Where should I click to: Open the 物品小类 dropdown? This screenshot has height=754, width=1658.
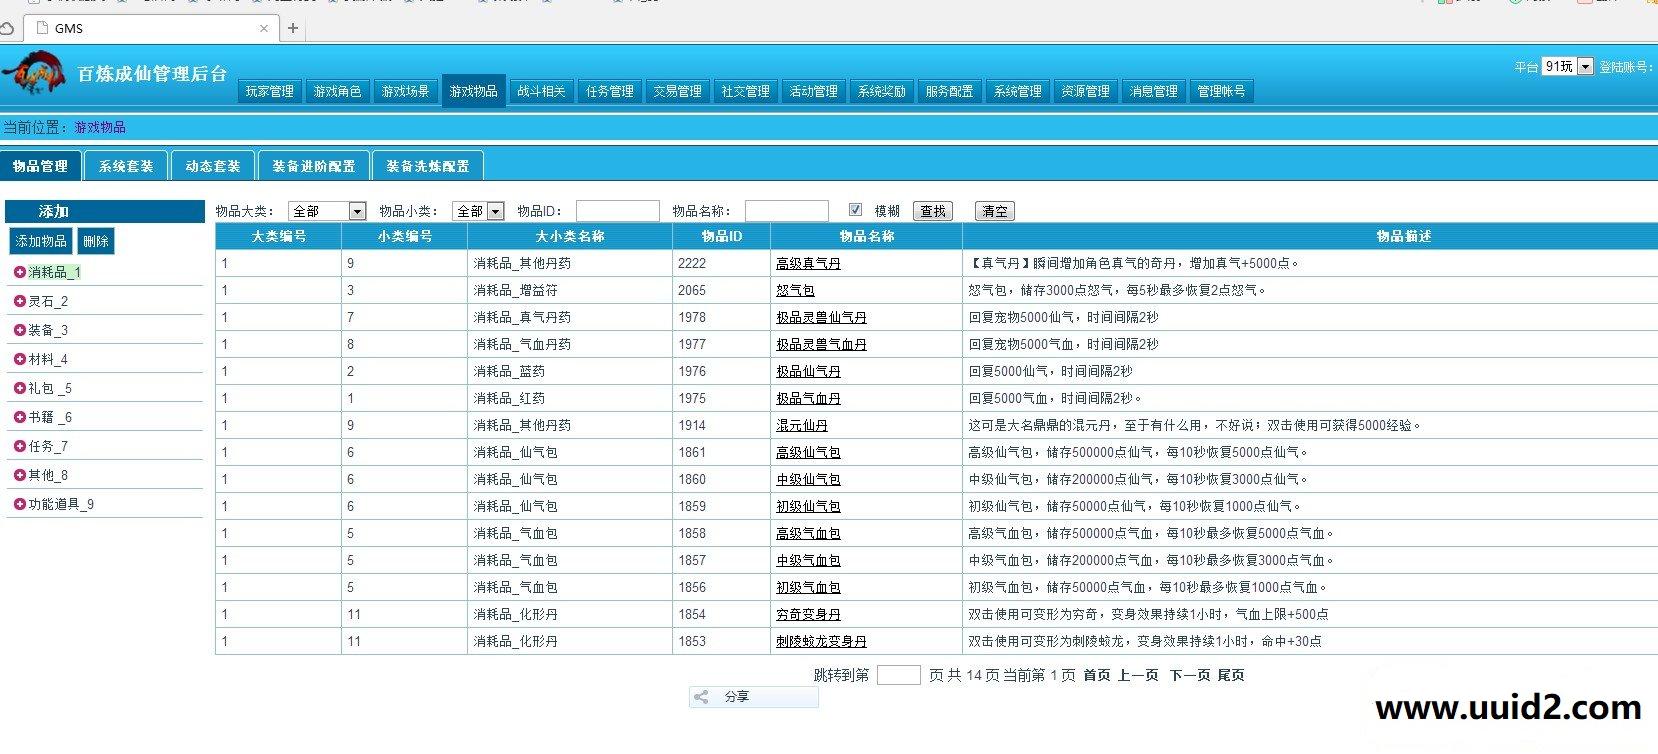click(478, 211)
